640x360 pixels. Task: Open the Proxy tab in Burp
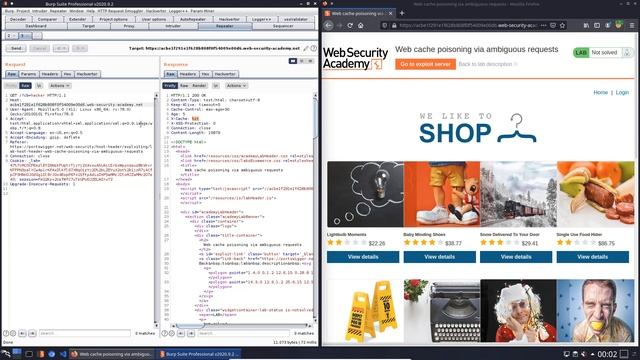coord(129,26)
